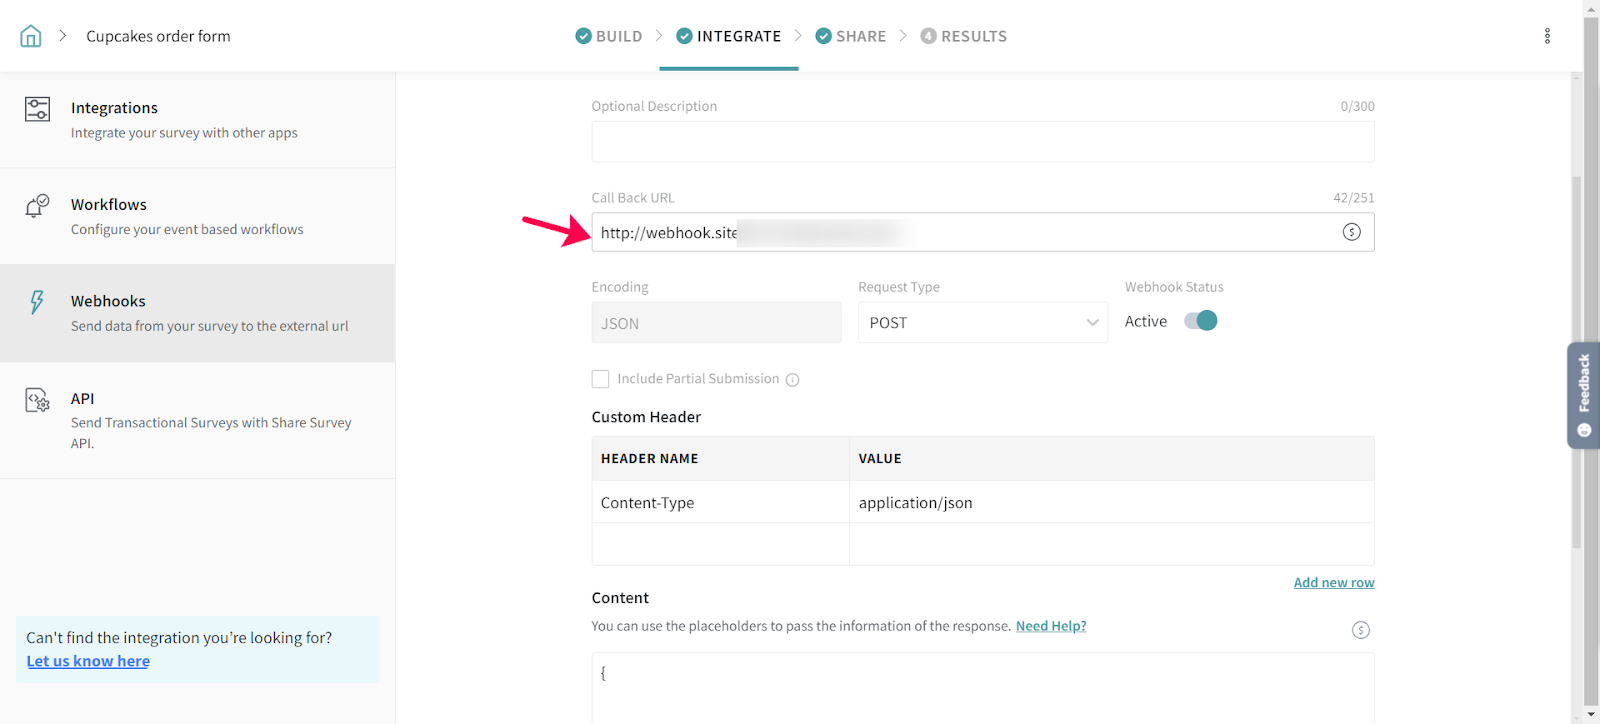Click the Workflows bell icon
This screenshot has height=724, width=1600.
click(37, 206)
